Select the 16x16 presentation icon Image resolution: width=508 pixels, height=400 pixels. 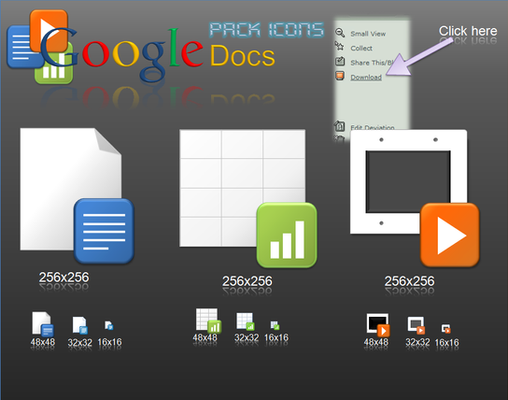point(446,329)
